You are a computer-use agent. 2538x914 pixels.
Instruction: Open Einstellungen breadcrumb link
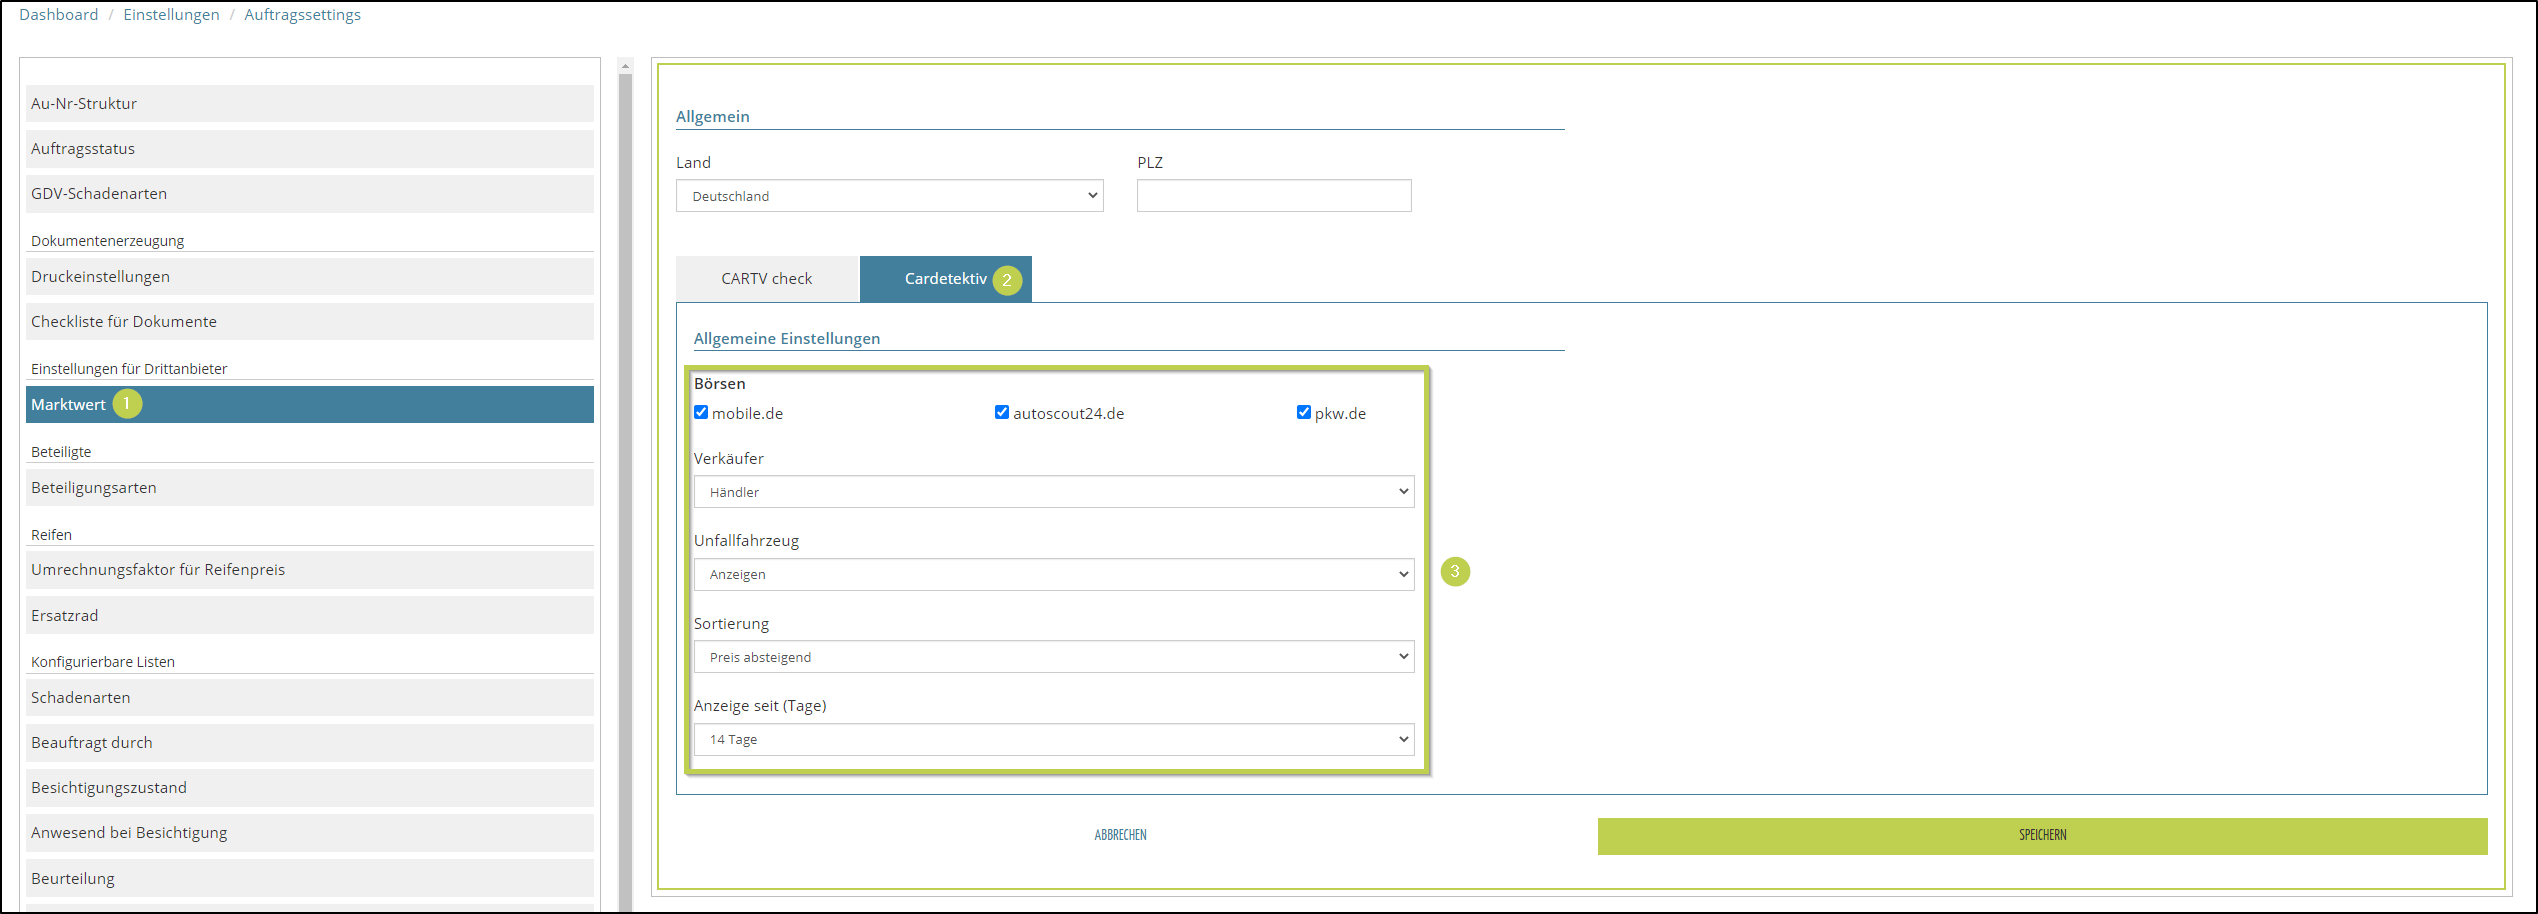click(x=171, y=15)
